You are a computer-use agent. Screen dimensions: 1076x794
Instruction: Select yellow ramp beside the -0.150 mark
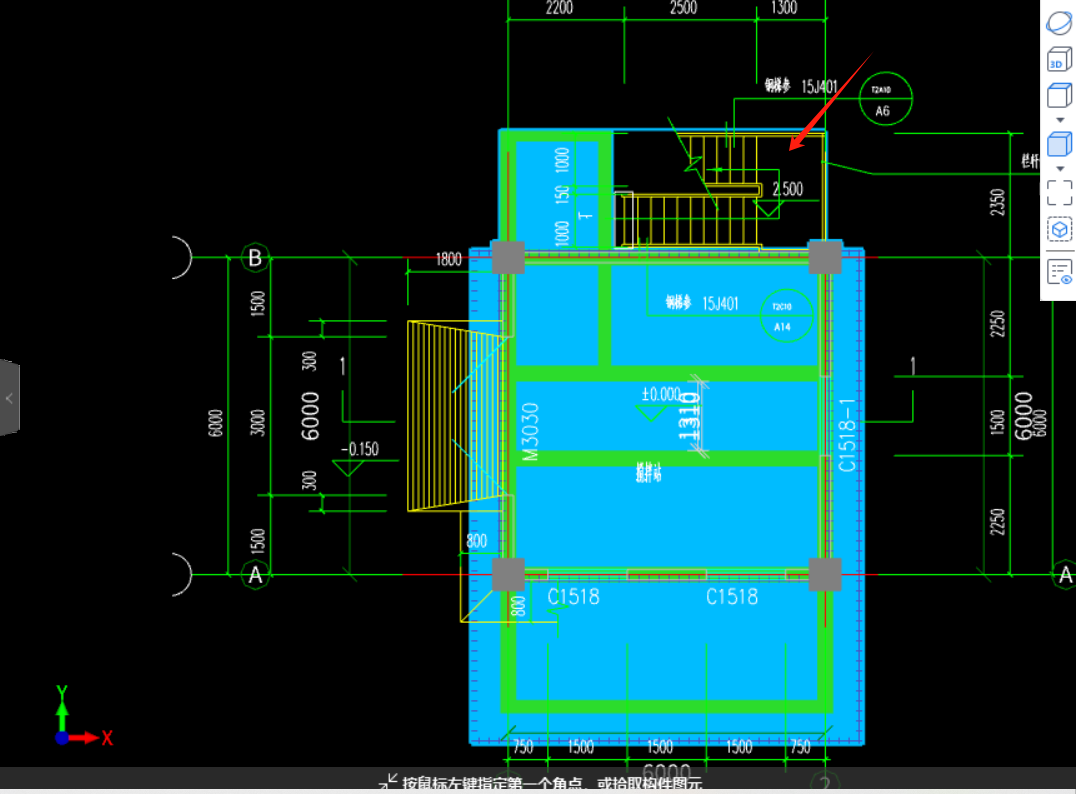(455, 416)
